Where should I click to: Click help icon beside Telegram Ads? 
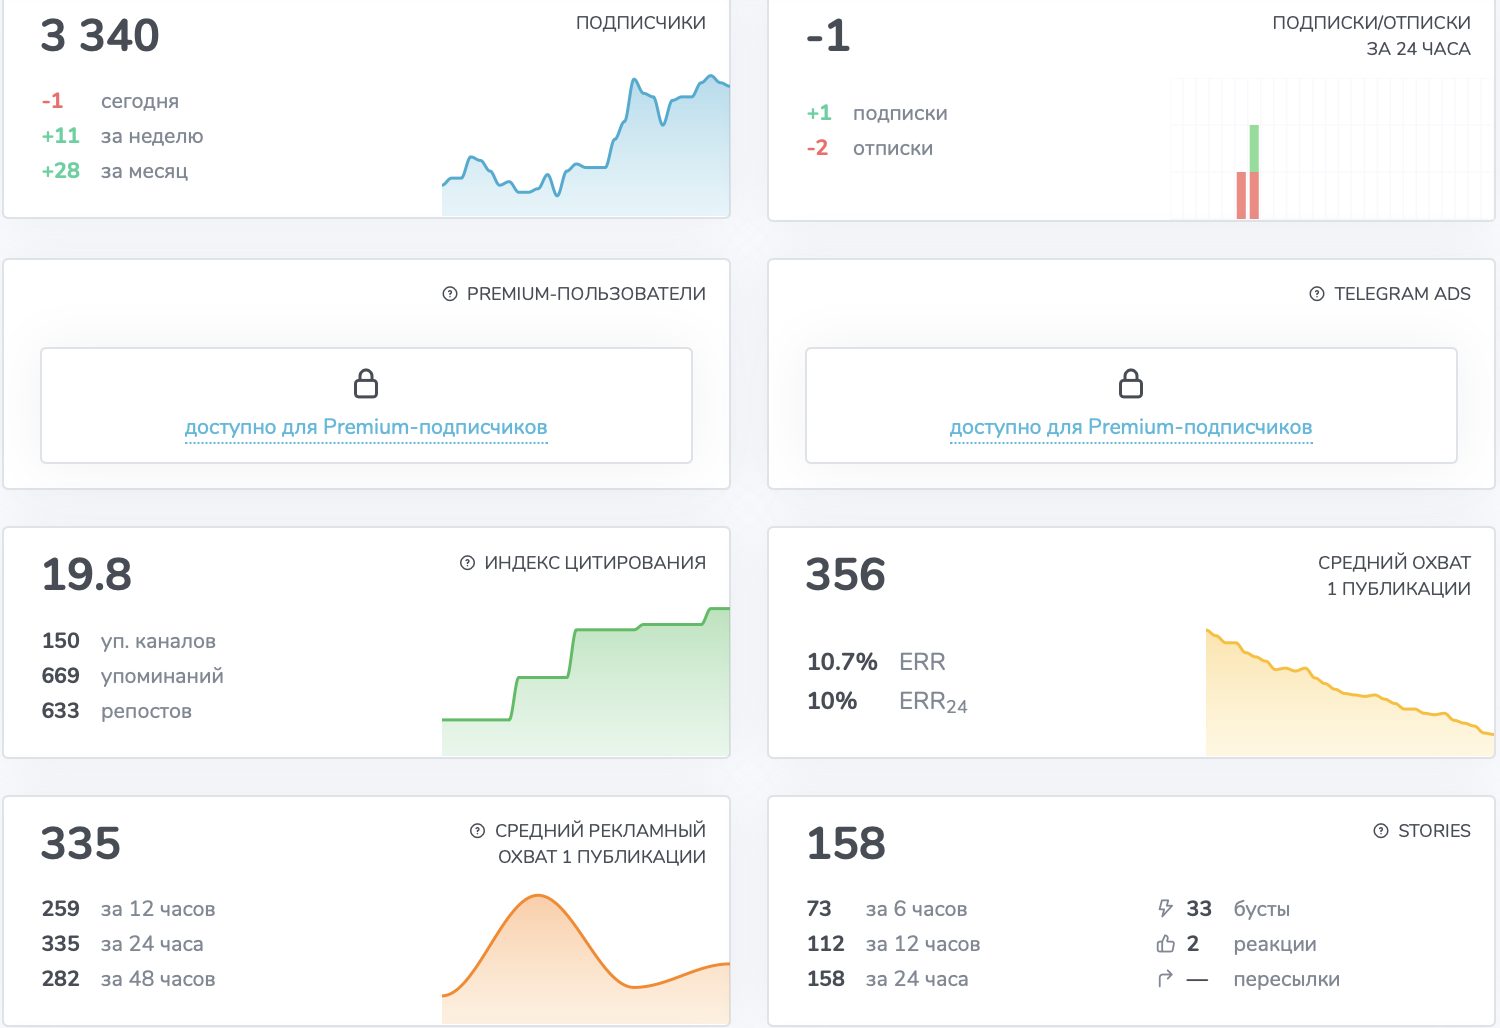1317,294
